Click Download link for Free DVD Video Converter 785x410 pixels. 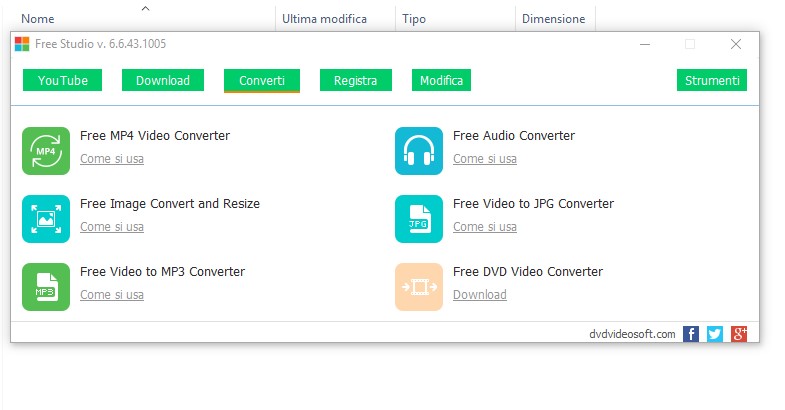pos(480,295)
